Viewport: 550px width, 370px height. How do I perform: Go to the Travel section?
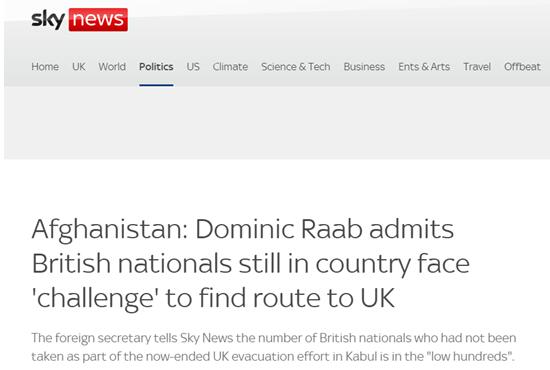coord(477,67)
